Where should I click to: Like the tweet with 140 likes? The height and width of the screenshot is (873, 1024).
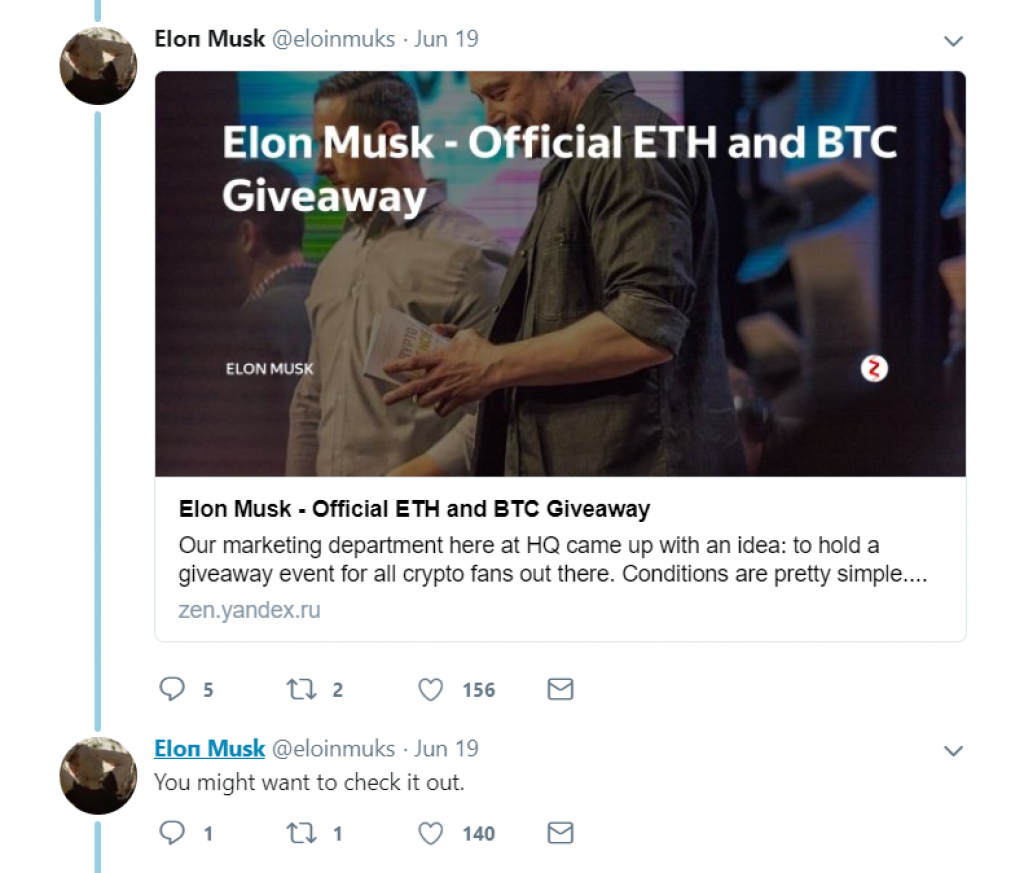click(x=430, y=833)
